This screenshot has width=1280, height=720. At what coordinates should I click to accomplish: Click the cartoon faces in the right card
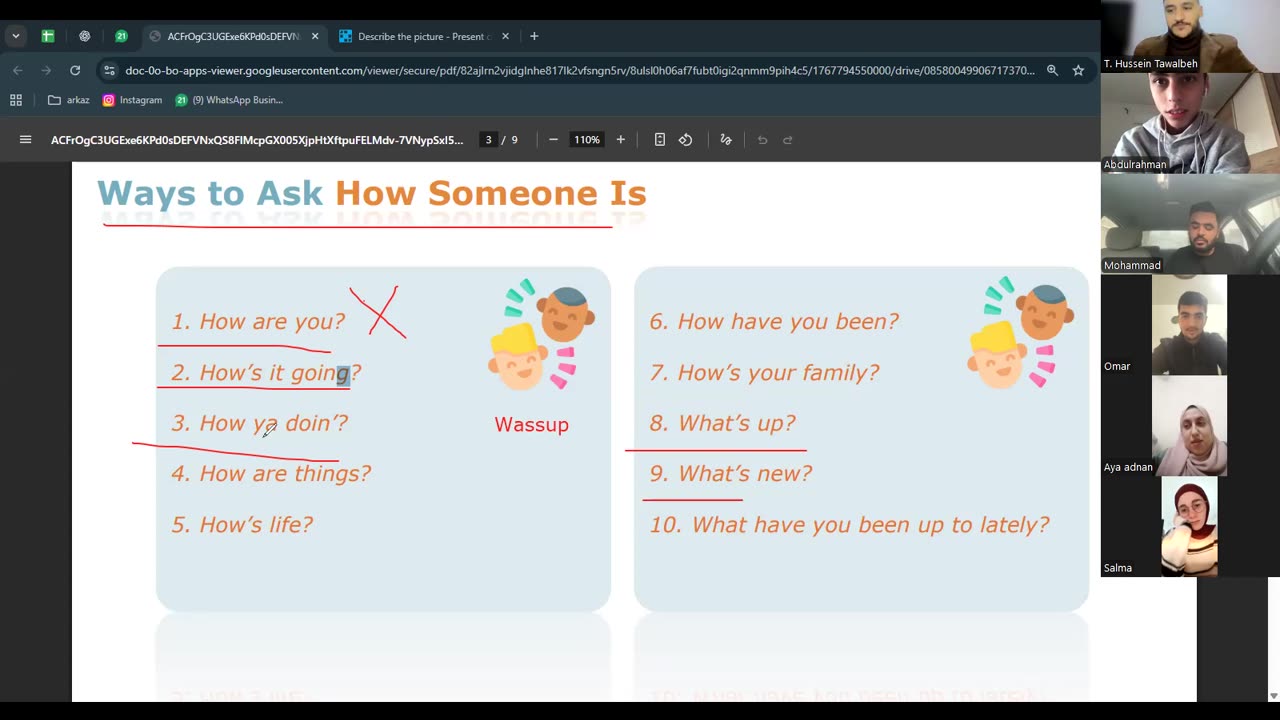1020,334
